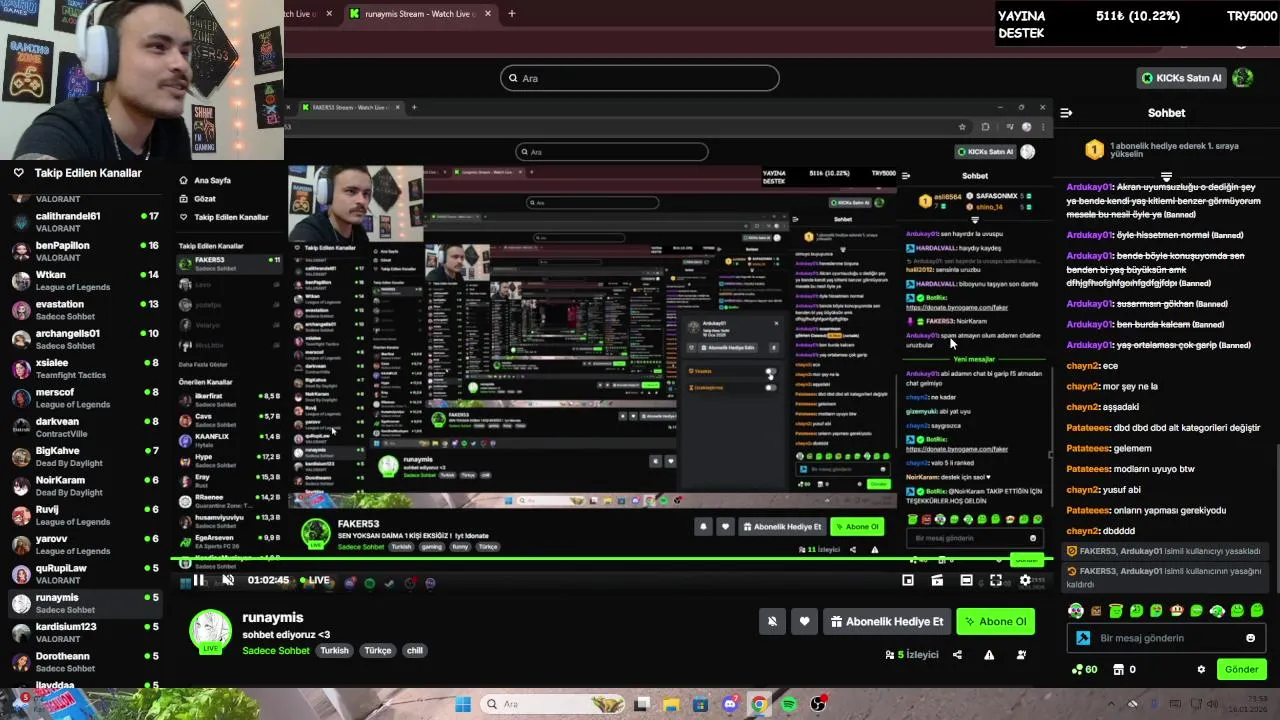Open the chill tag
Image resolution: width=1280 pixels, height=720 pixels.
414,651
